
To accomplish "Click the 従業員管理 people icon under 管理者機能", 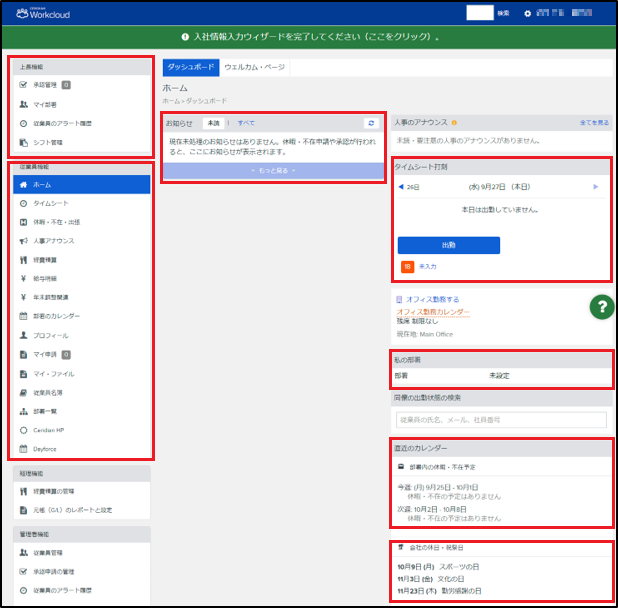I will 24,553.
